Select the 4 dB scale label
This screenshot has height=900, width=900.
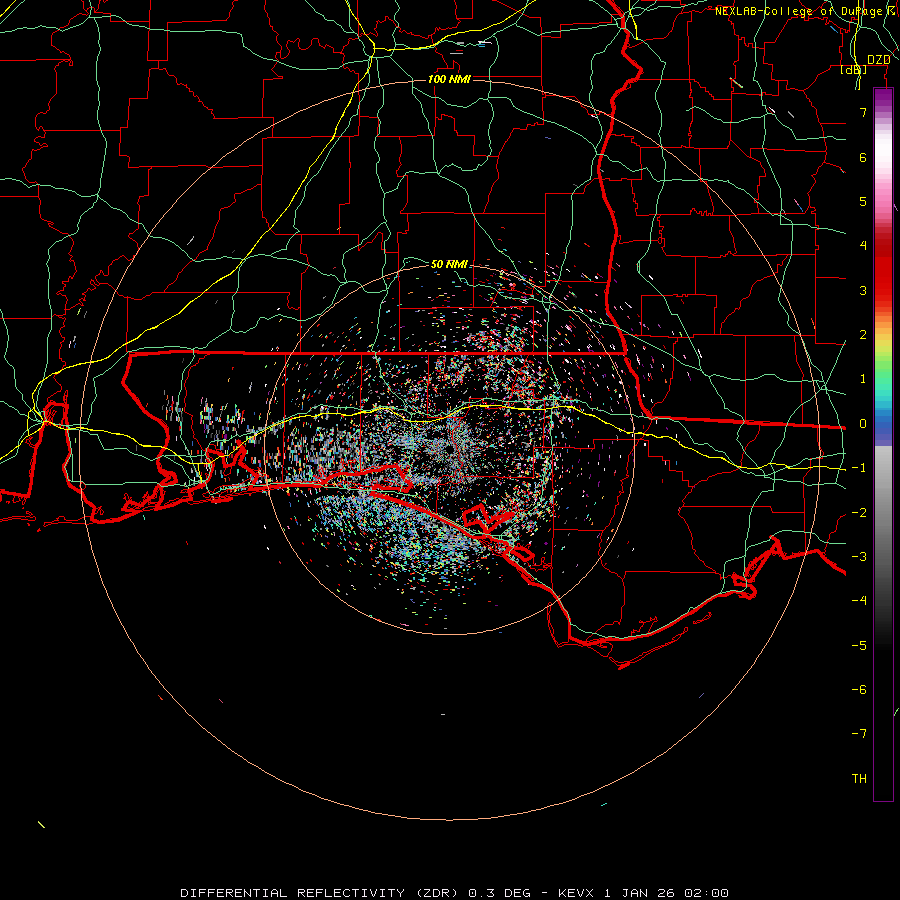(863, 246)
